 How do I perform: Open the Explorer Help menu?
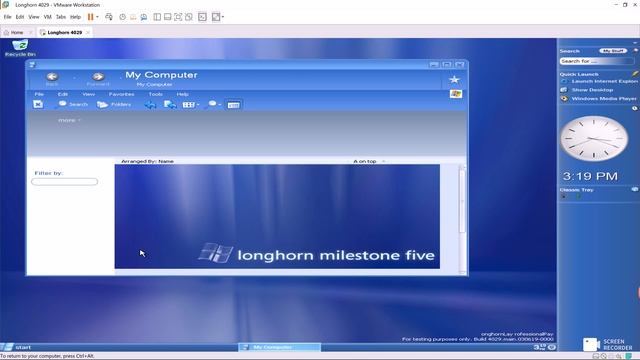tap(182, 94)
